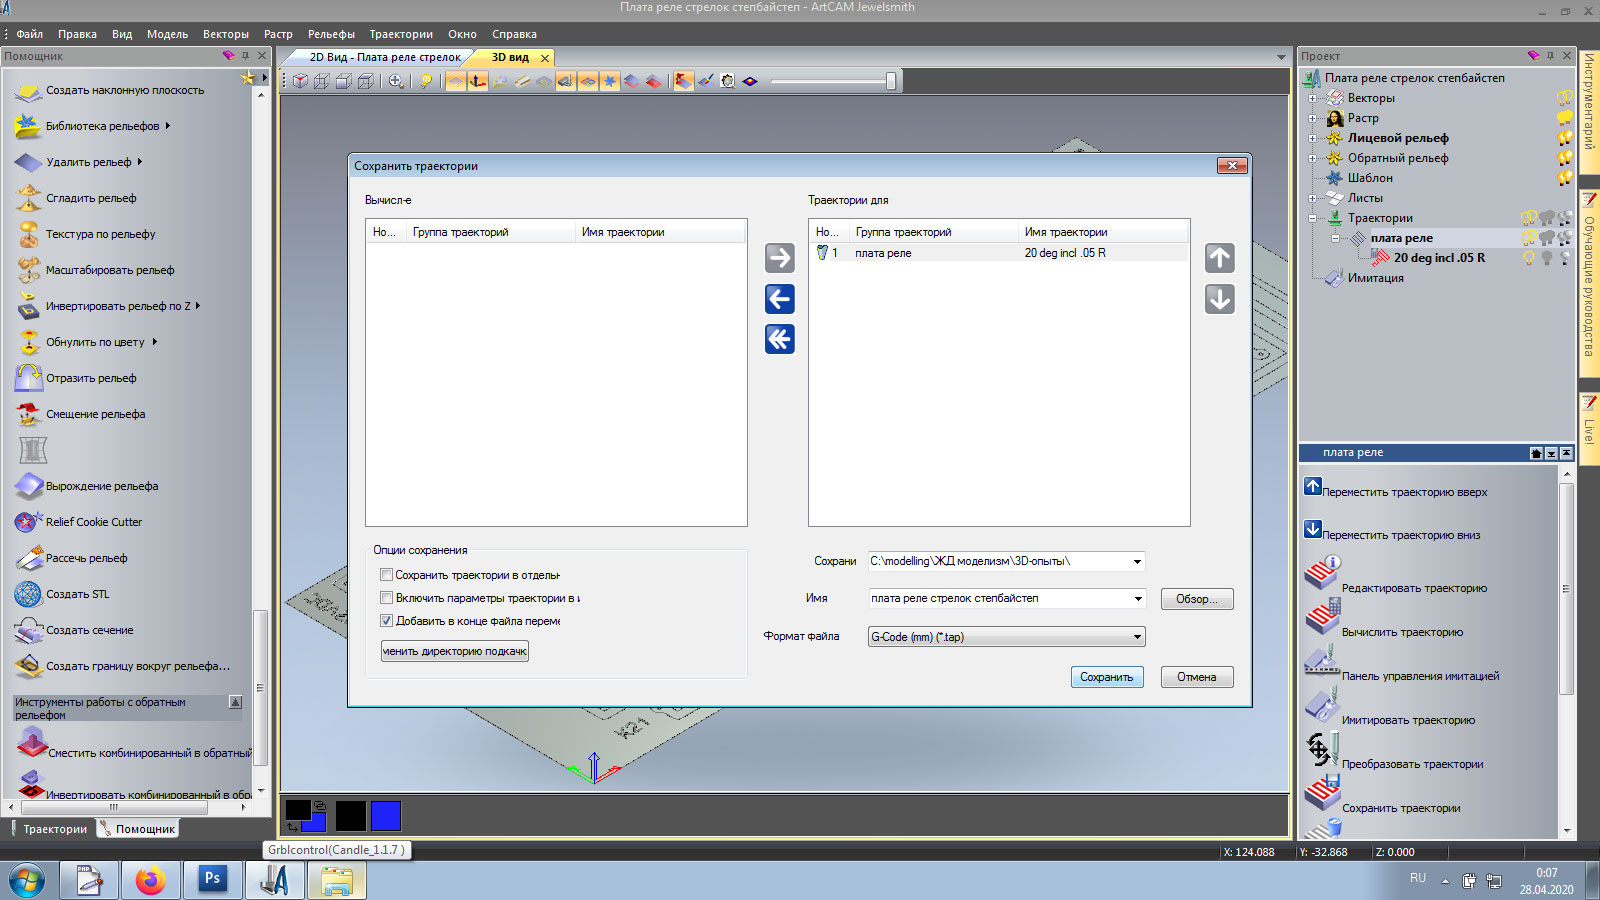
Task: Open the Рельефы menu
Action: coord(331,34)
